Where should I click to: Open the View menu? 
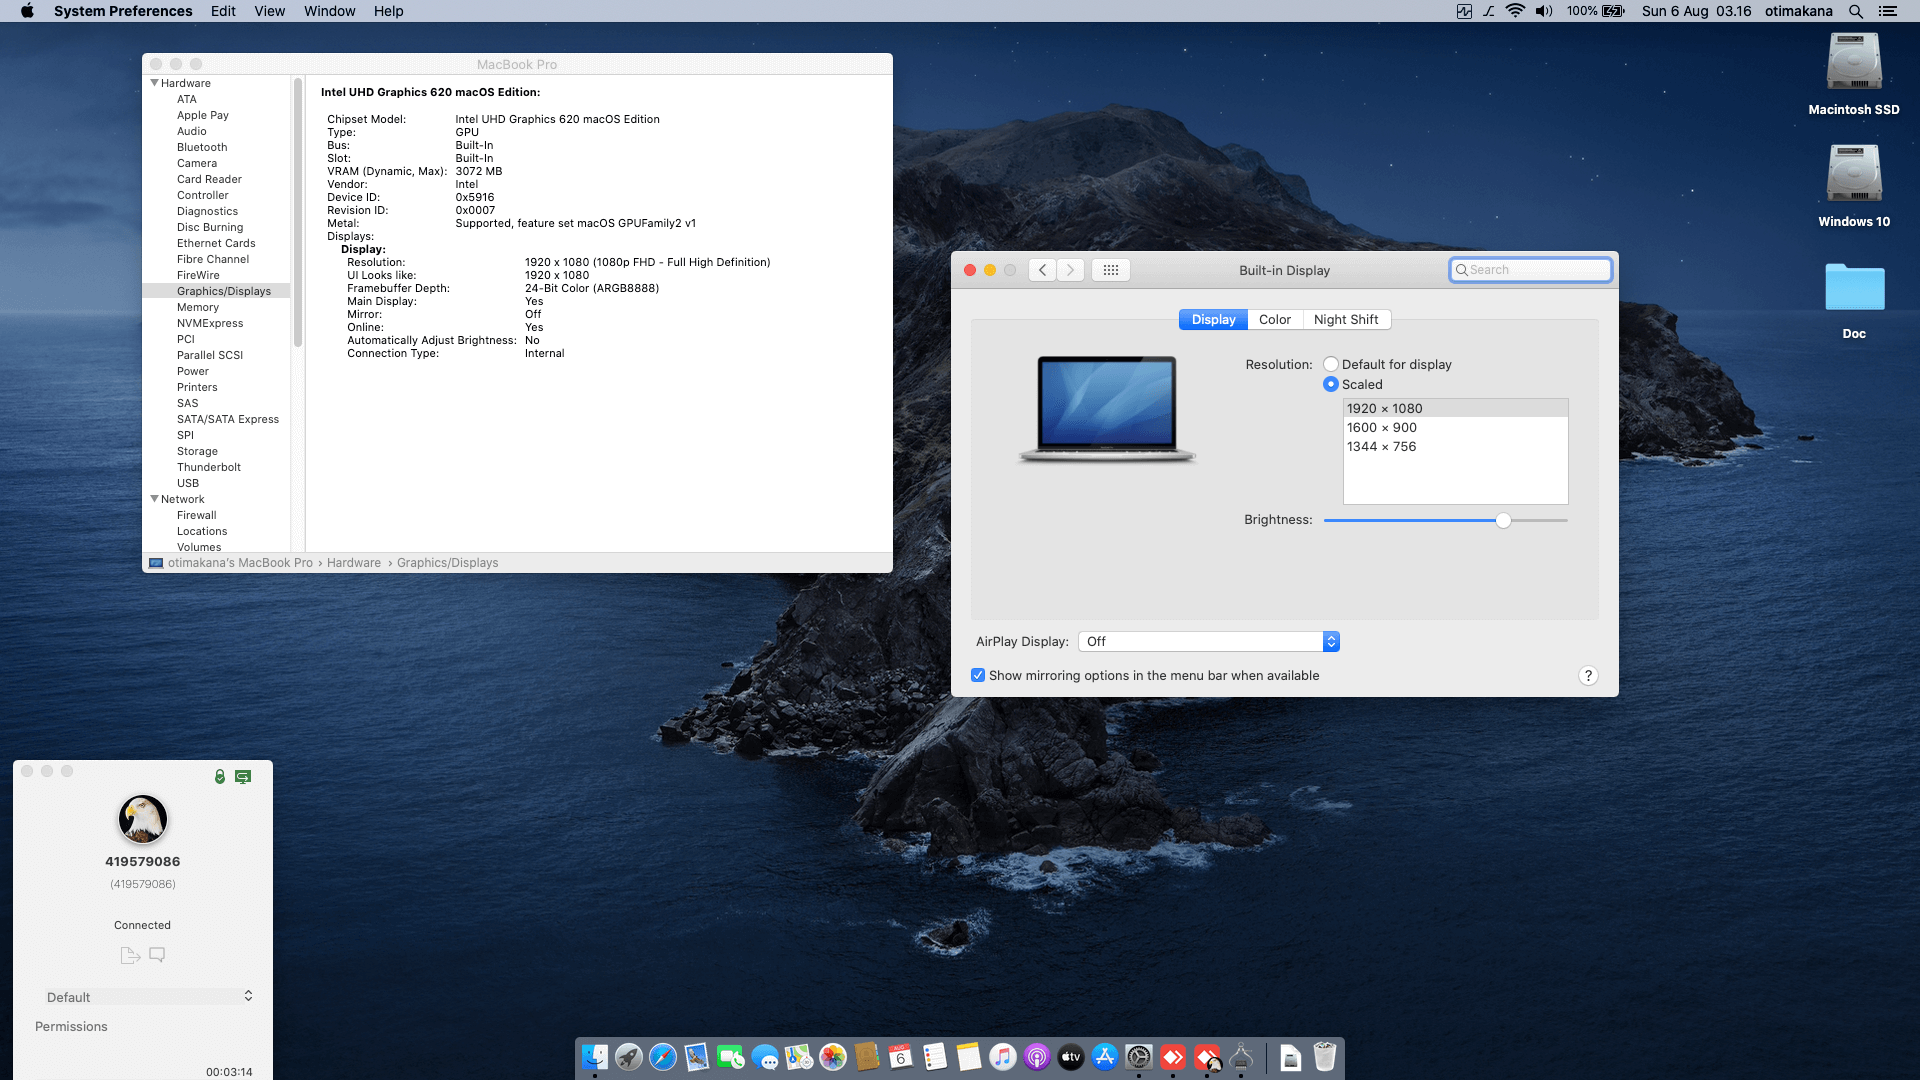270,11
